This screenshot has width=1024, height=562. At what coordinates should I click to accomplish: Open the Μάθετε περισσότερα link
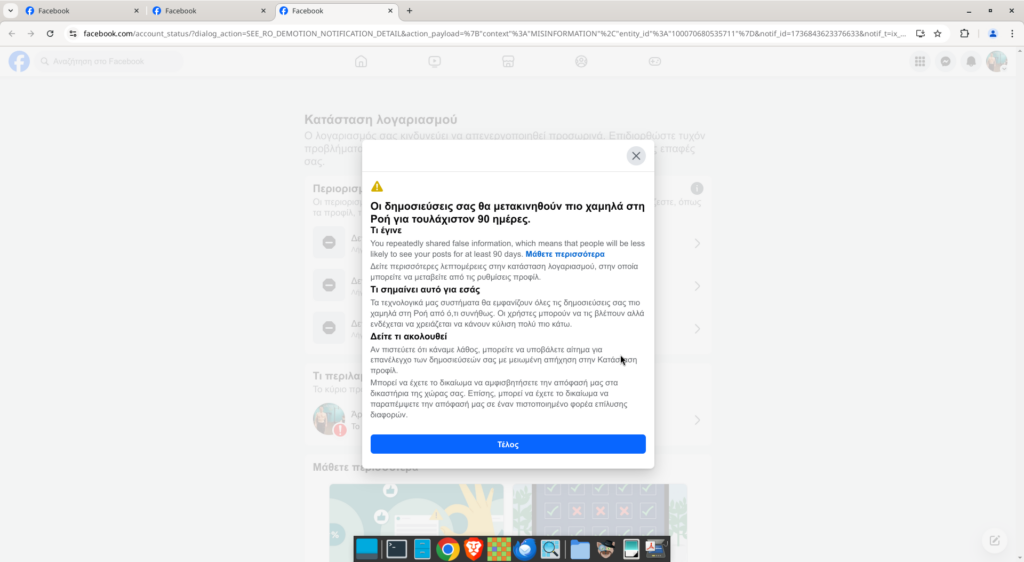pos(564,254)
